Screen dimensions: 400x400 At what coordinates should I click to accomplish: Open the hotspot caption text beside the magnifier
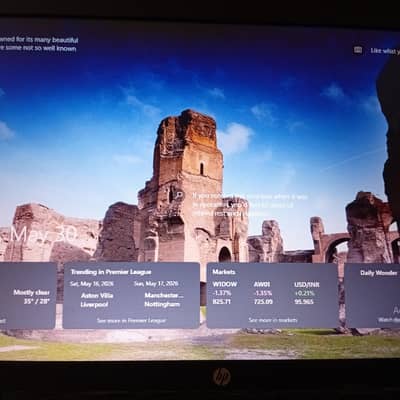249,204
